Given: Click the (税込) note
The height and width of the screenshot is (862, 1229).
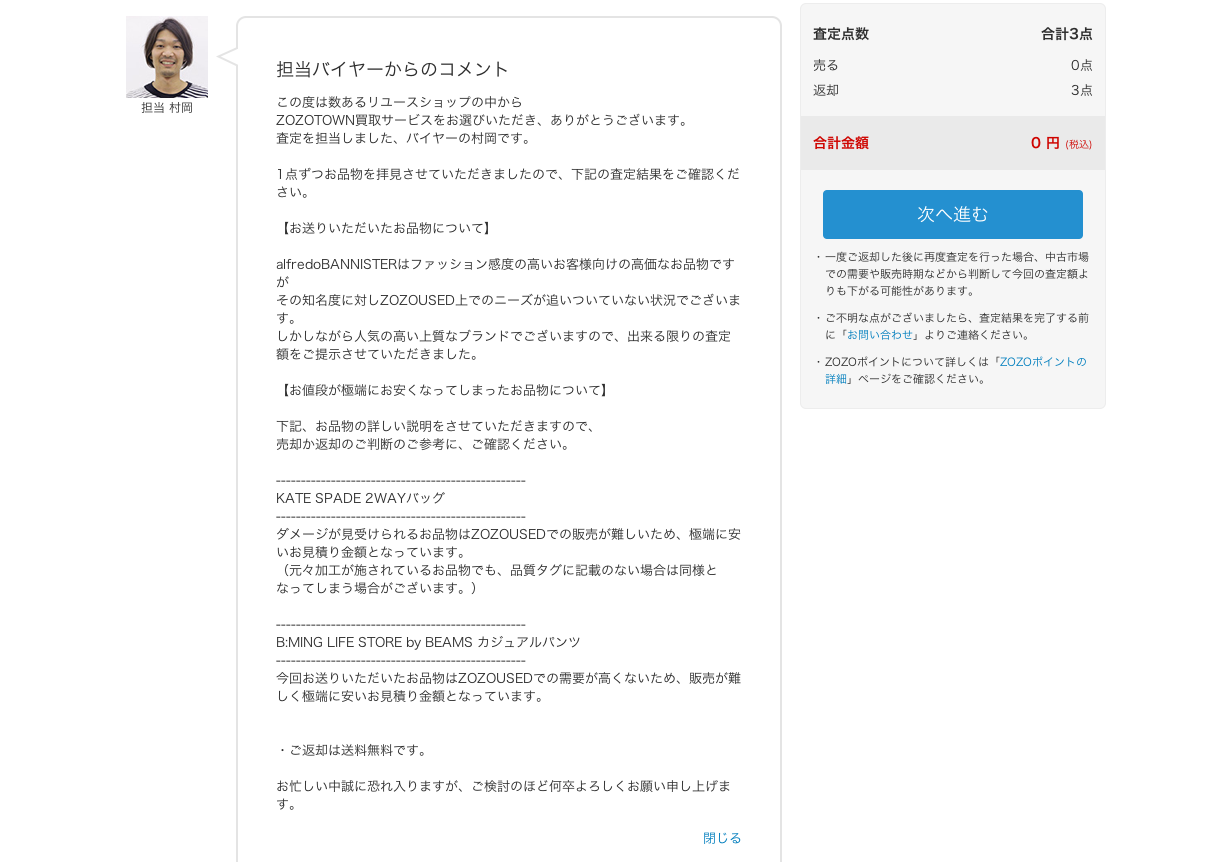Looking at the screenshot, I should pyautogui.click(x=1079, y=144).
